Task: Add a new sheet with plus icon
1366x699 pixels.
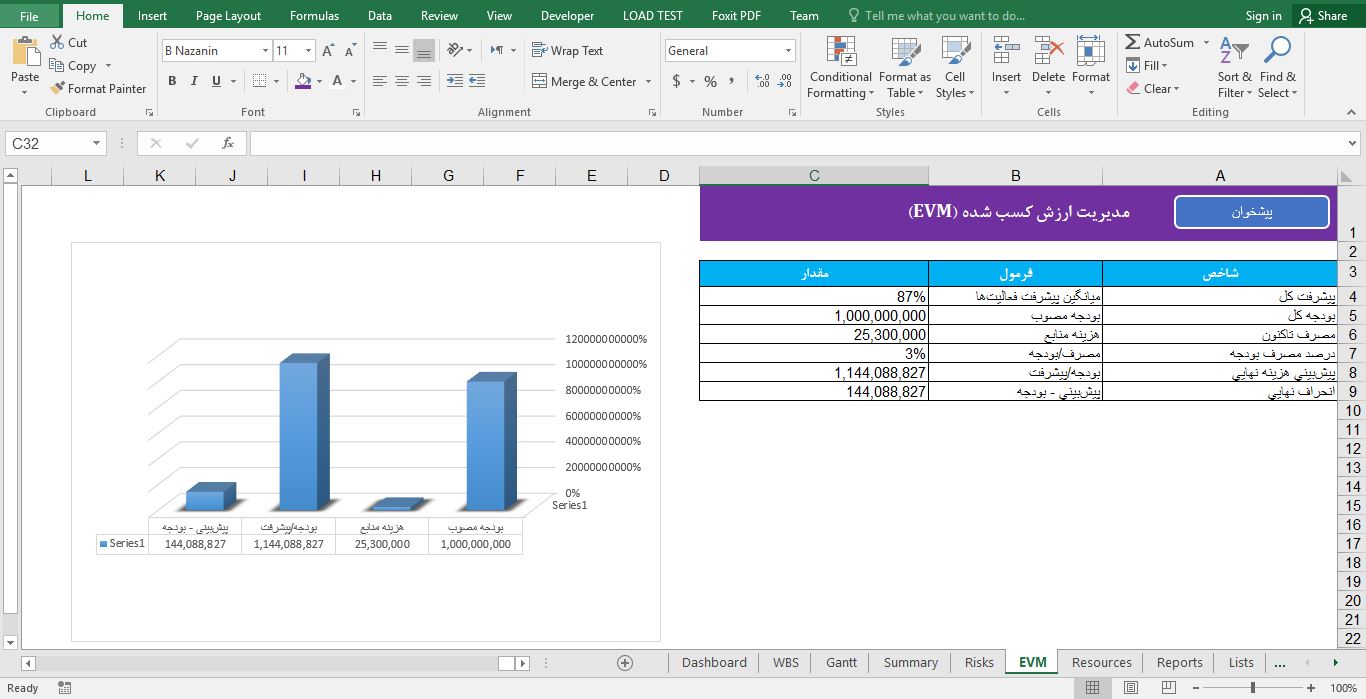Action: 625,662
